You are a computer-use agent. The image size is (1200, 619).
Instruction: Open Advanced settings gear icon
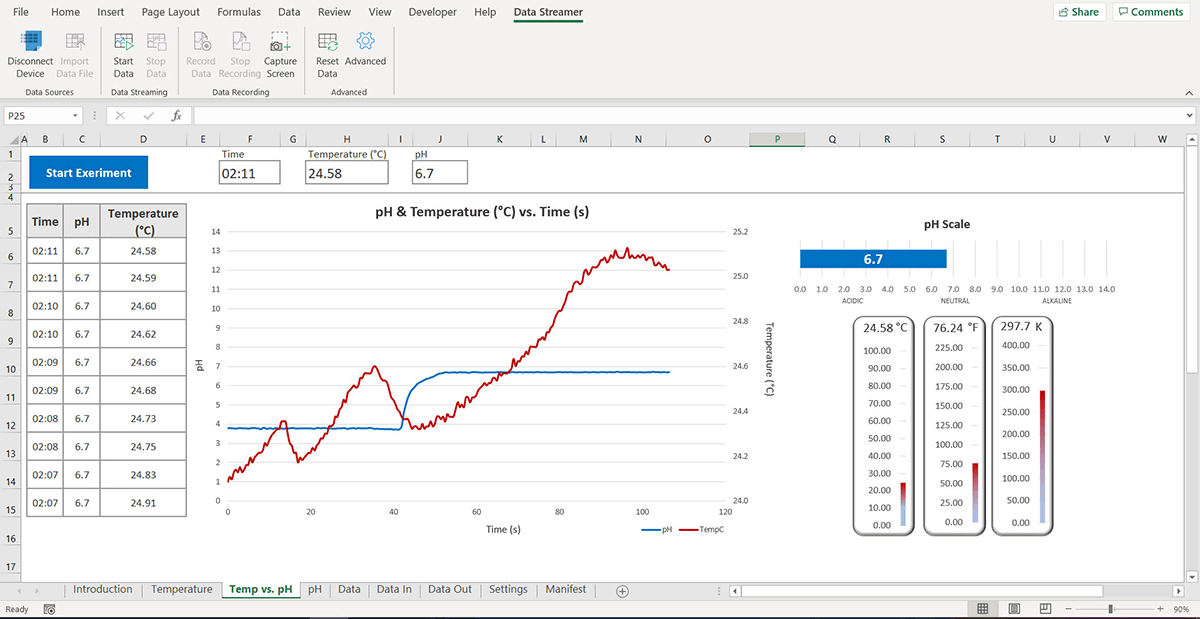tap(365, 42)
